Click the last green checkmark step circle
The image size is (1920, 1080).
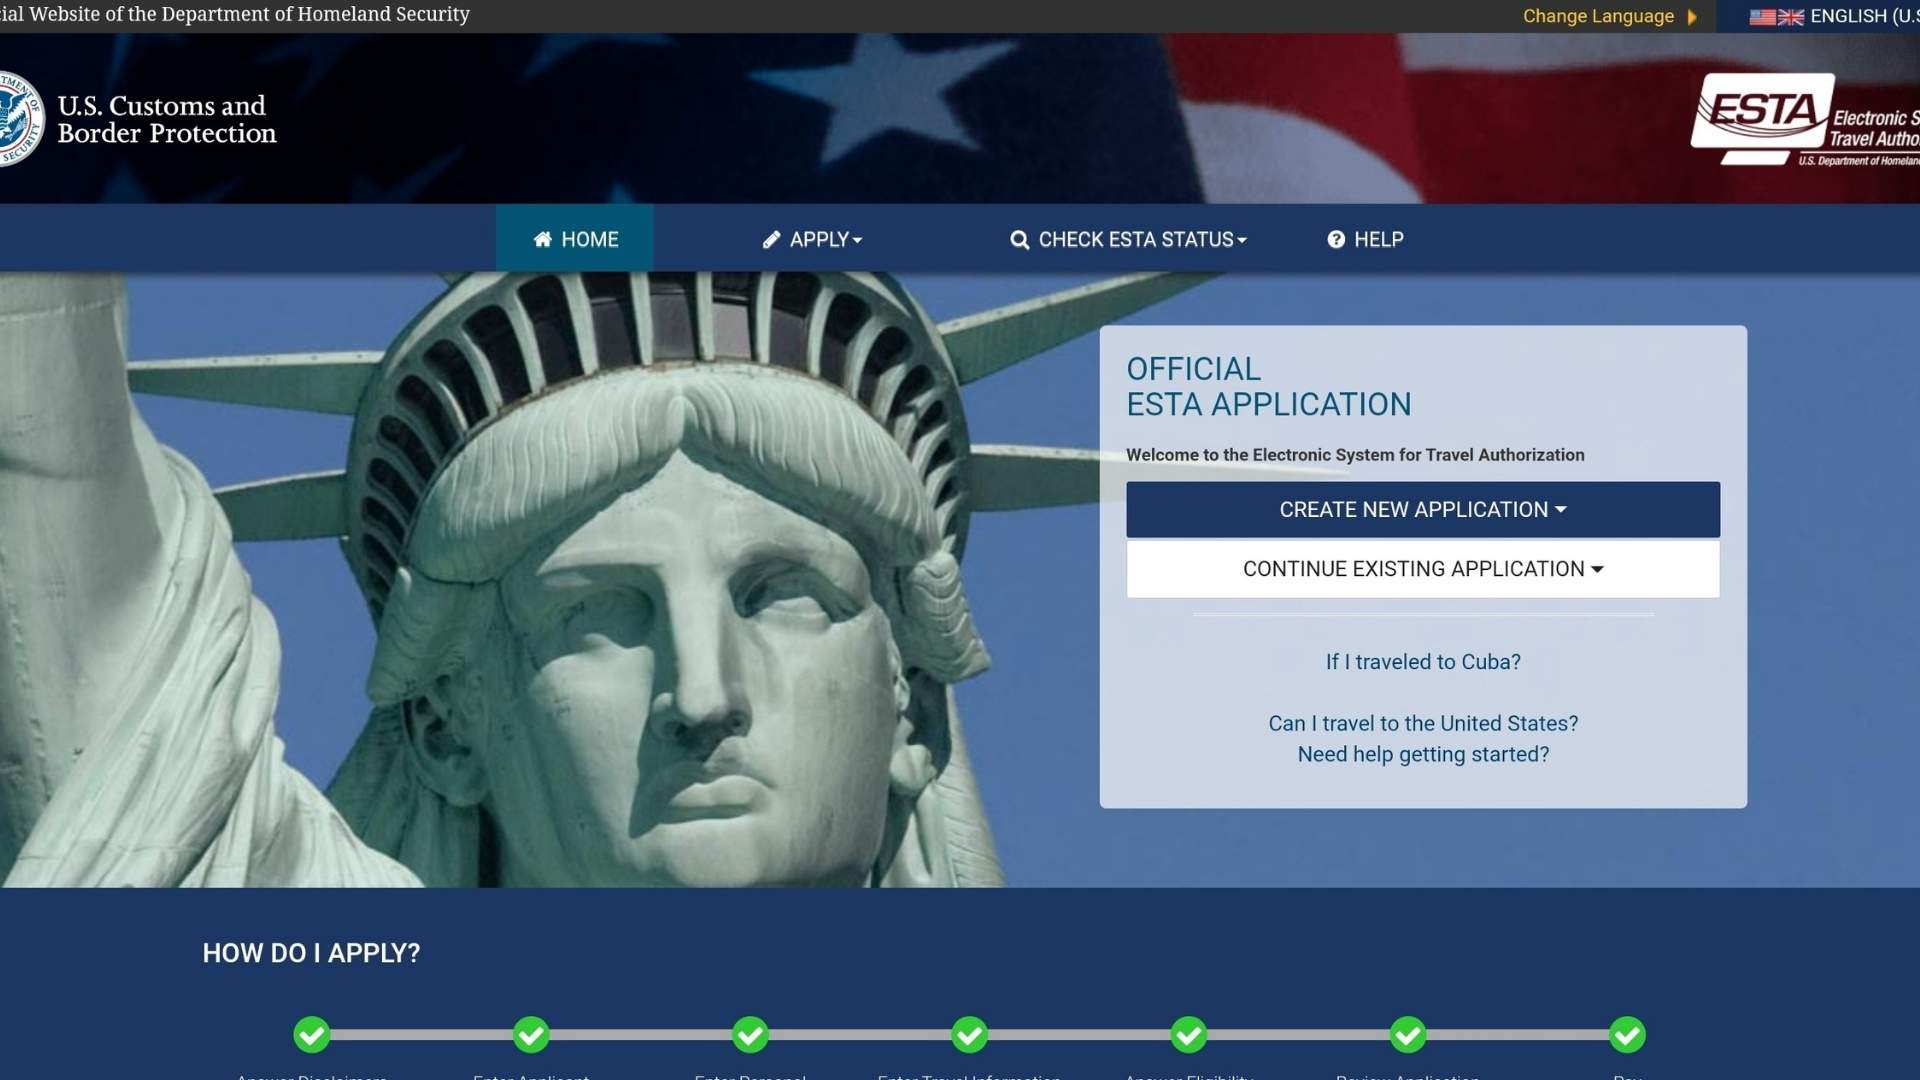[x=1628, y=1035]
